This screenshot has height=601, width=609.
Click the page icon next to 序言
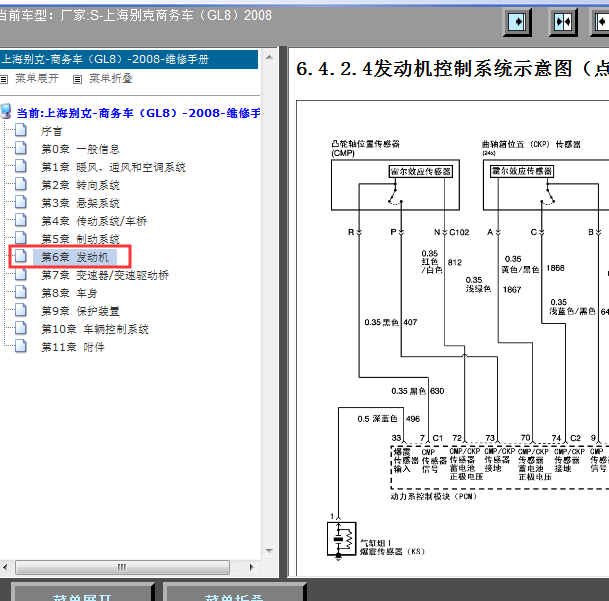pyautogui.click(x=21, y=130)
